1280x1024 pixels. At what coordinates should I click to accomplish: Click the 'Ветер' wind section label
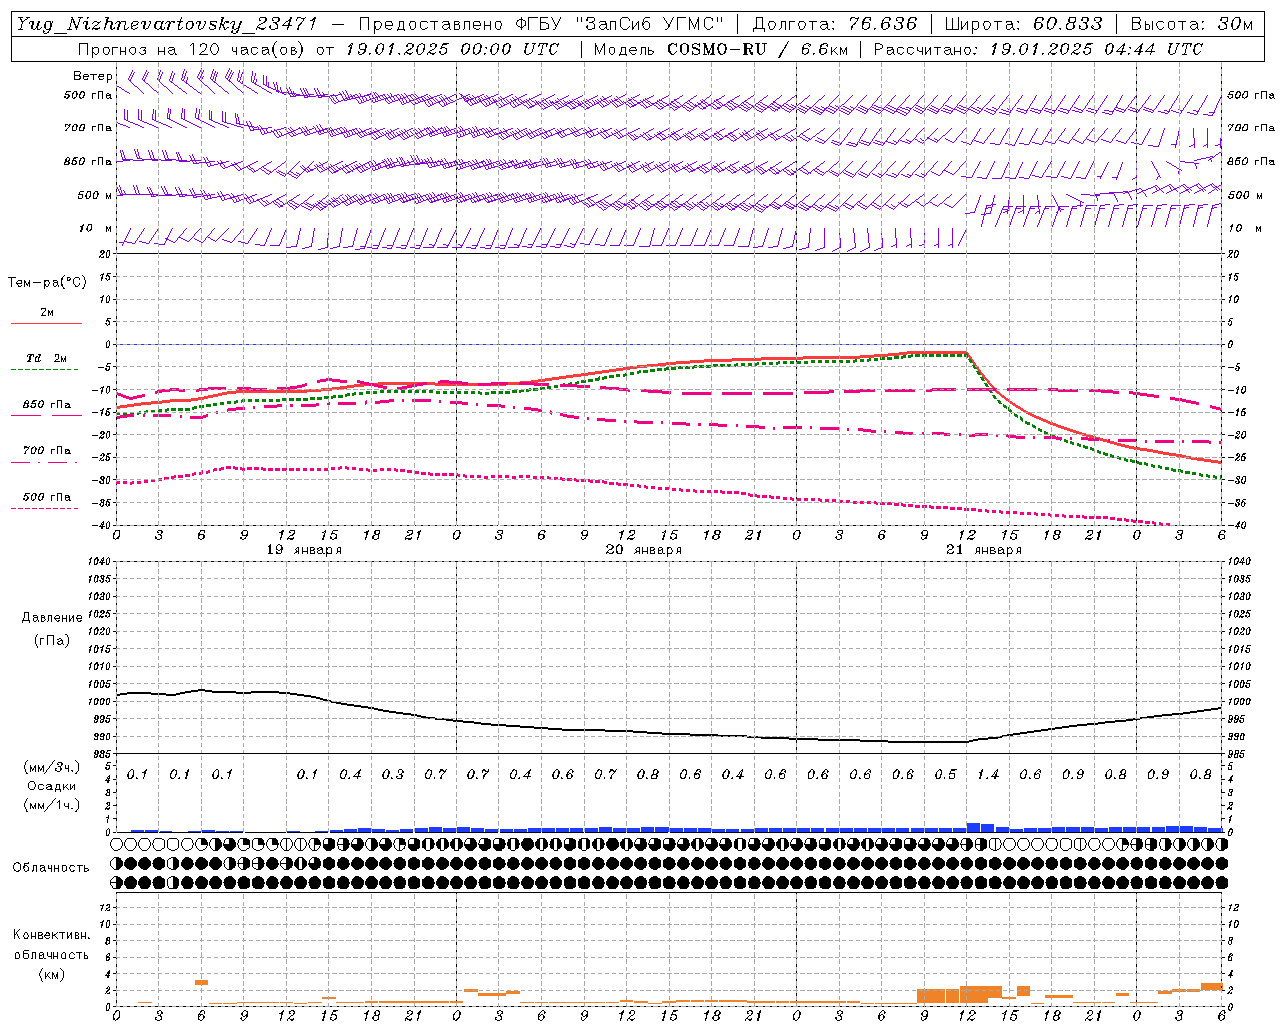point(93,76)
